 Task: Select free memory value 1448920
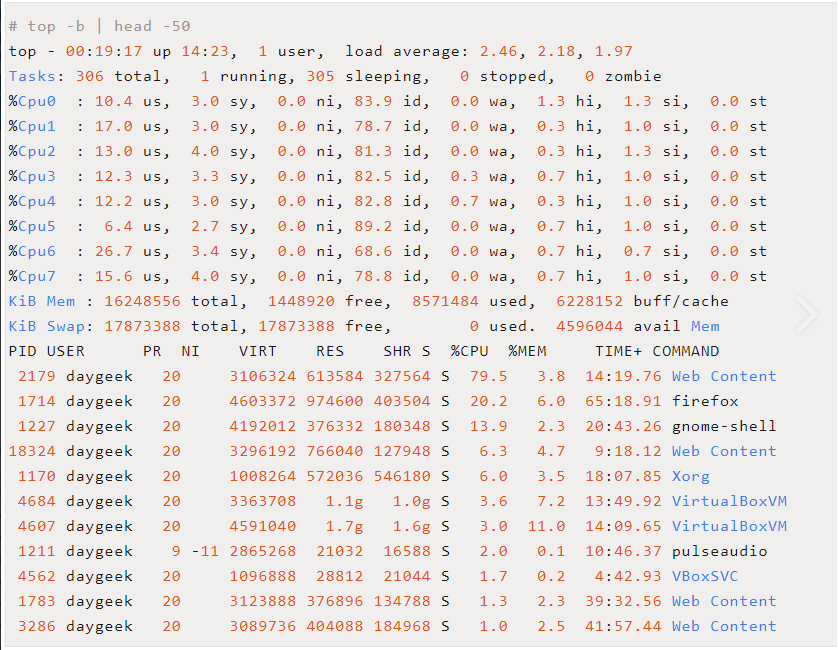click(x=301, y=301)
